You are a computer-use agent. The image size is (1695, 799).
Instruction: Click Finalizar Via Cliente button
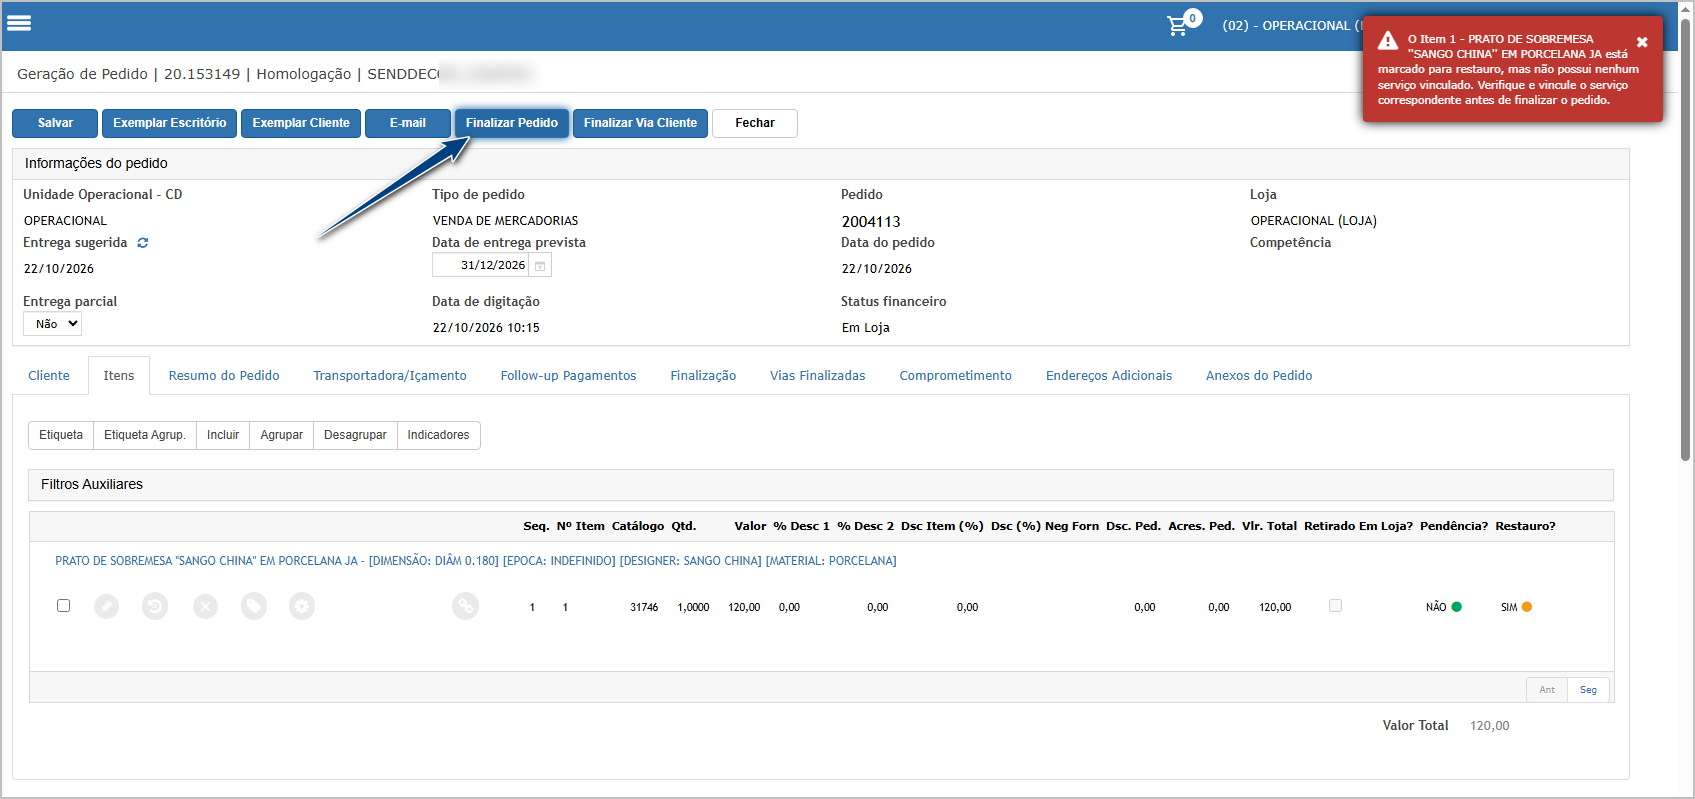640,123
